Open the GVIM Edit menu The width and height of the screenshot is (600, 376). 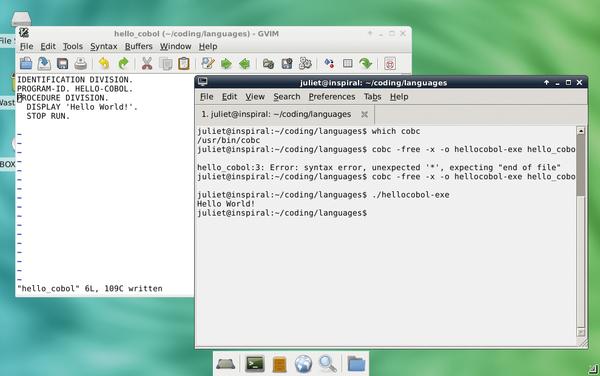tap(48, 46)
